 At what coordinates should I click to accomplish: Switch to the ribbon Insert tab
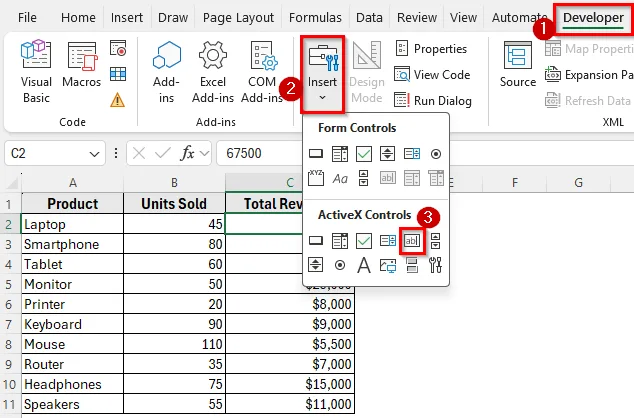(127, 17)
